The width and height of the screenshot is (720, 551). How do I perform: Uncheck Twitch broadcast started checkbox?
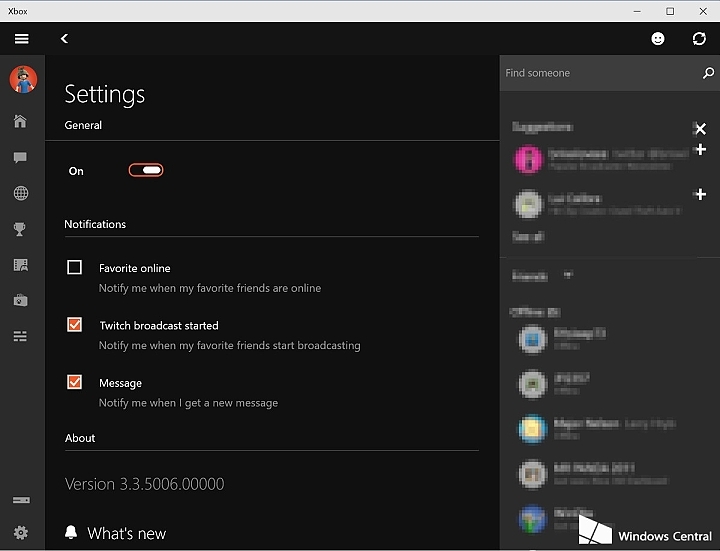tap(74, 325)
